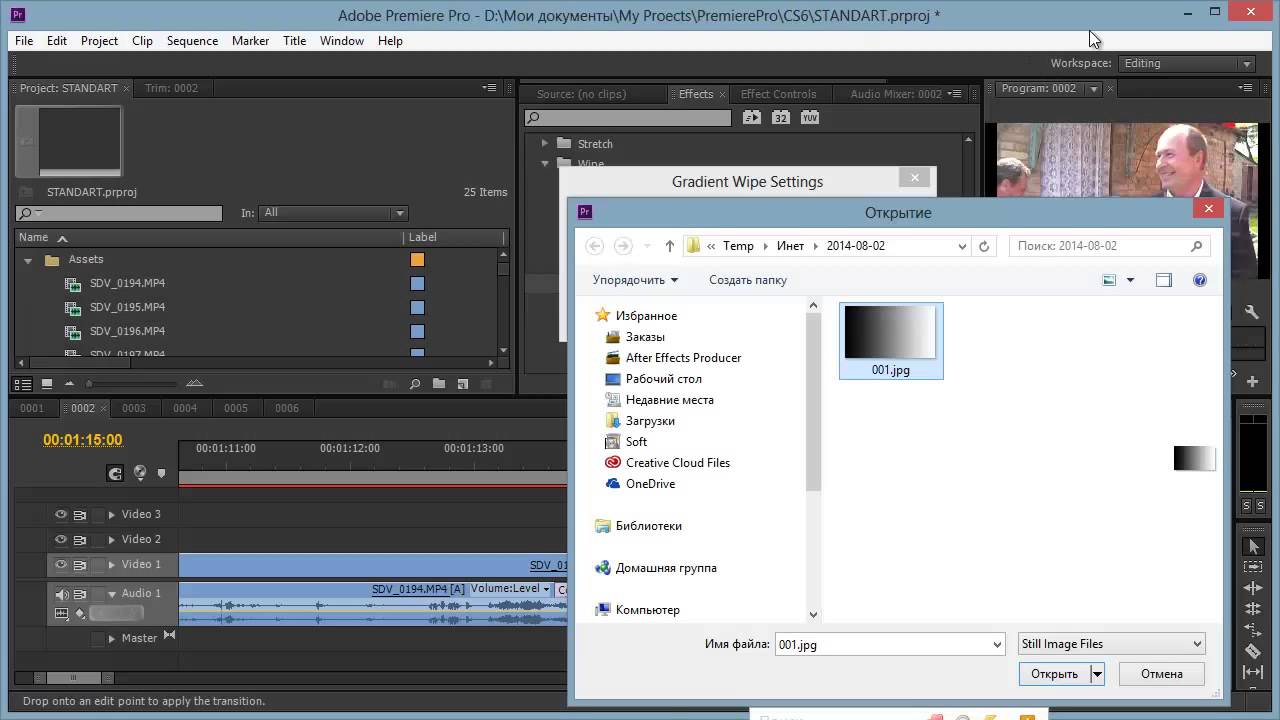Refresh folder in the Open dialog
The image size is (1280, 720).
pos(984,246)
